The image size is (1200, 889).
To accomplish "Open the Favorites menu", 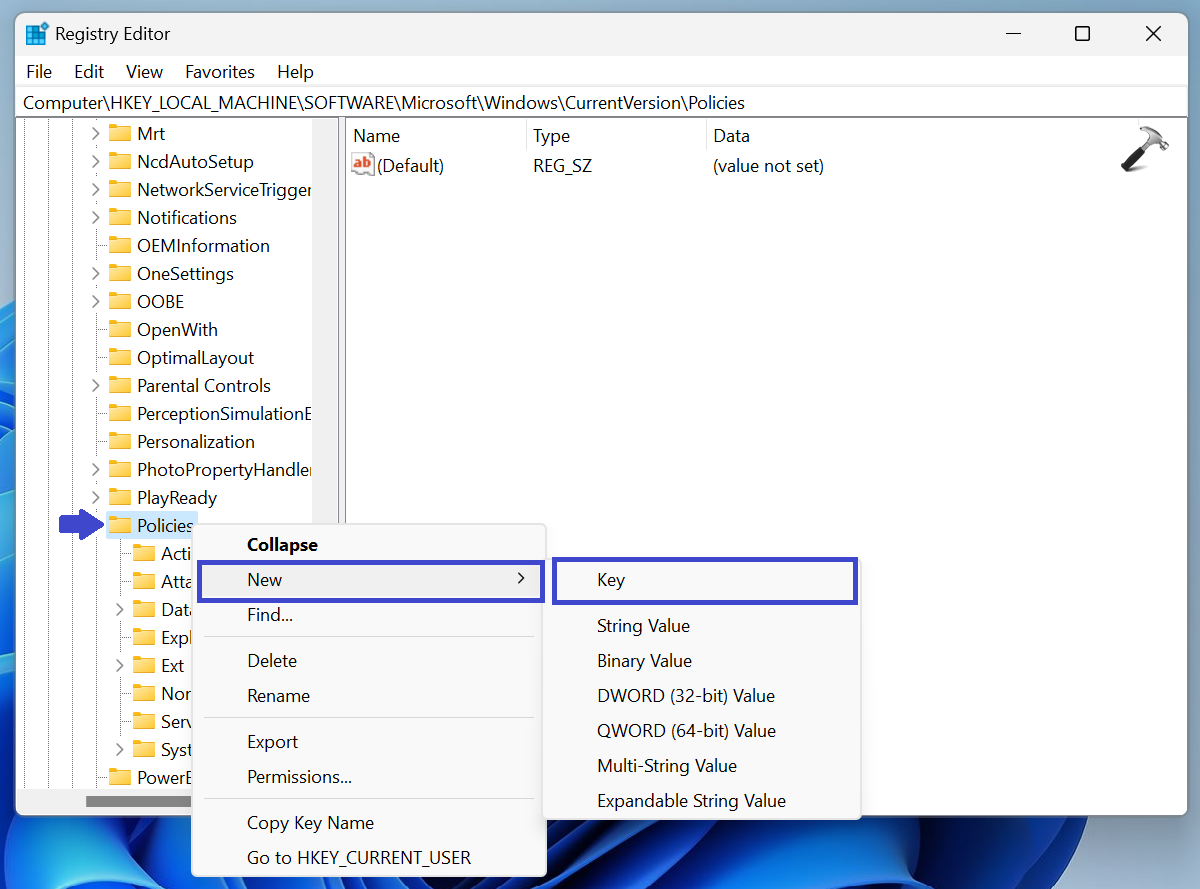I will 220,71.
